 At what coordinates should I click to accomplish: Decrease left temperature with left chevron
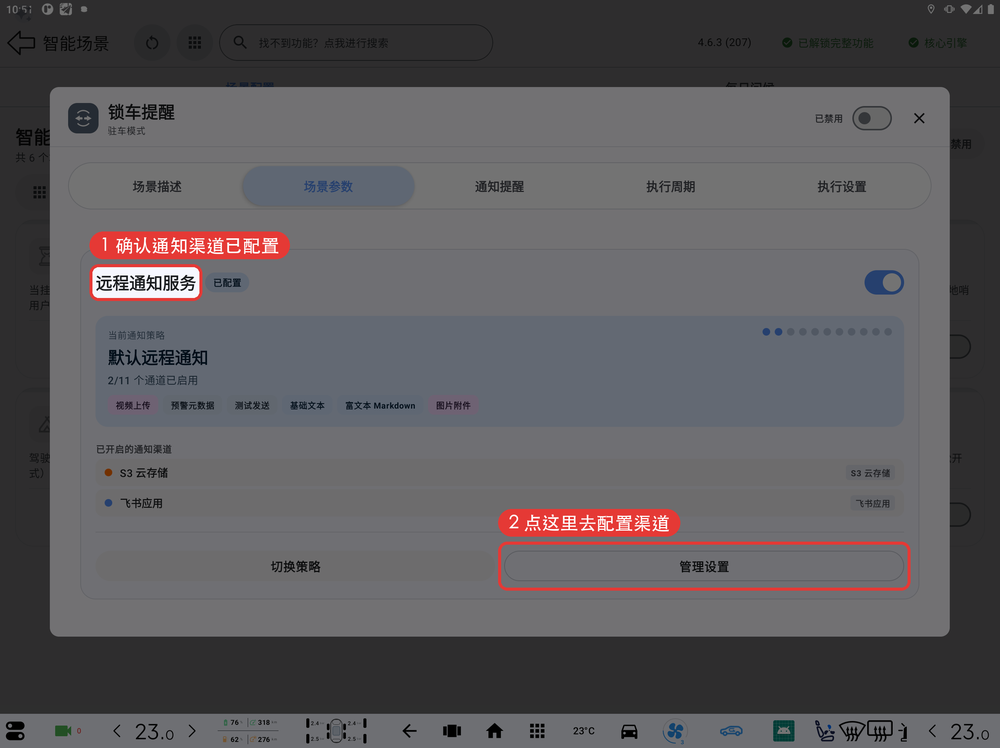[x=117, y=731]
